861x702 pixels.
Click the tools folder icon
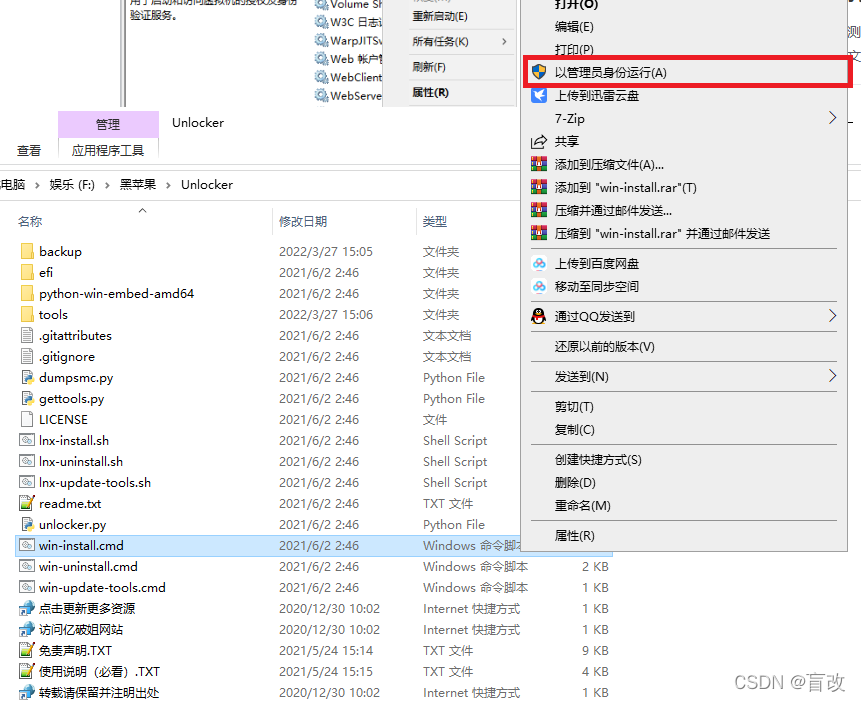coord(26,315)
